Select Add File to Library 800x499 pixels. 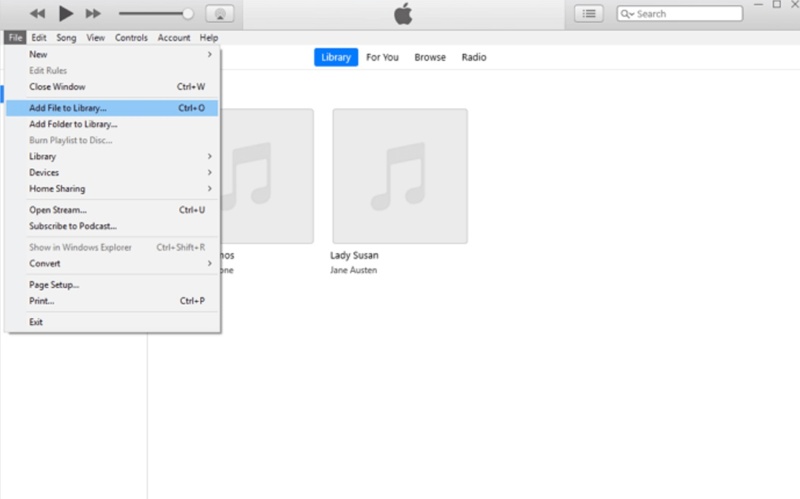coord(112,108)
